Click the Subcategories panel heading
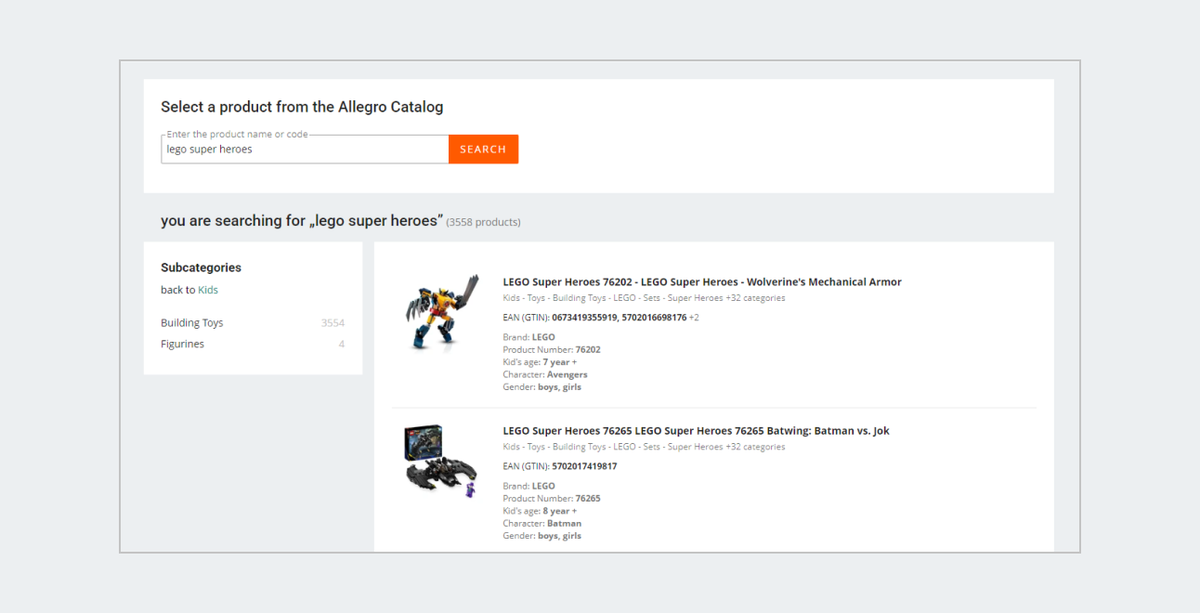Image resolution: width=1200 pixels, height=613 pixels. click(201, 268)
